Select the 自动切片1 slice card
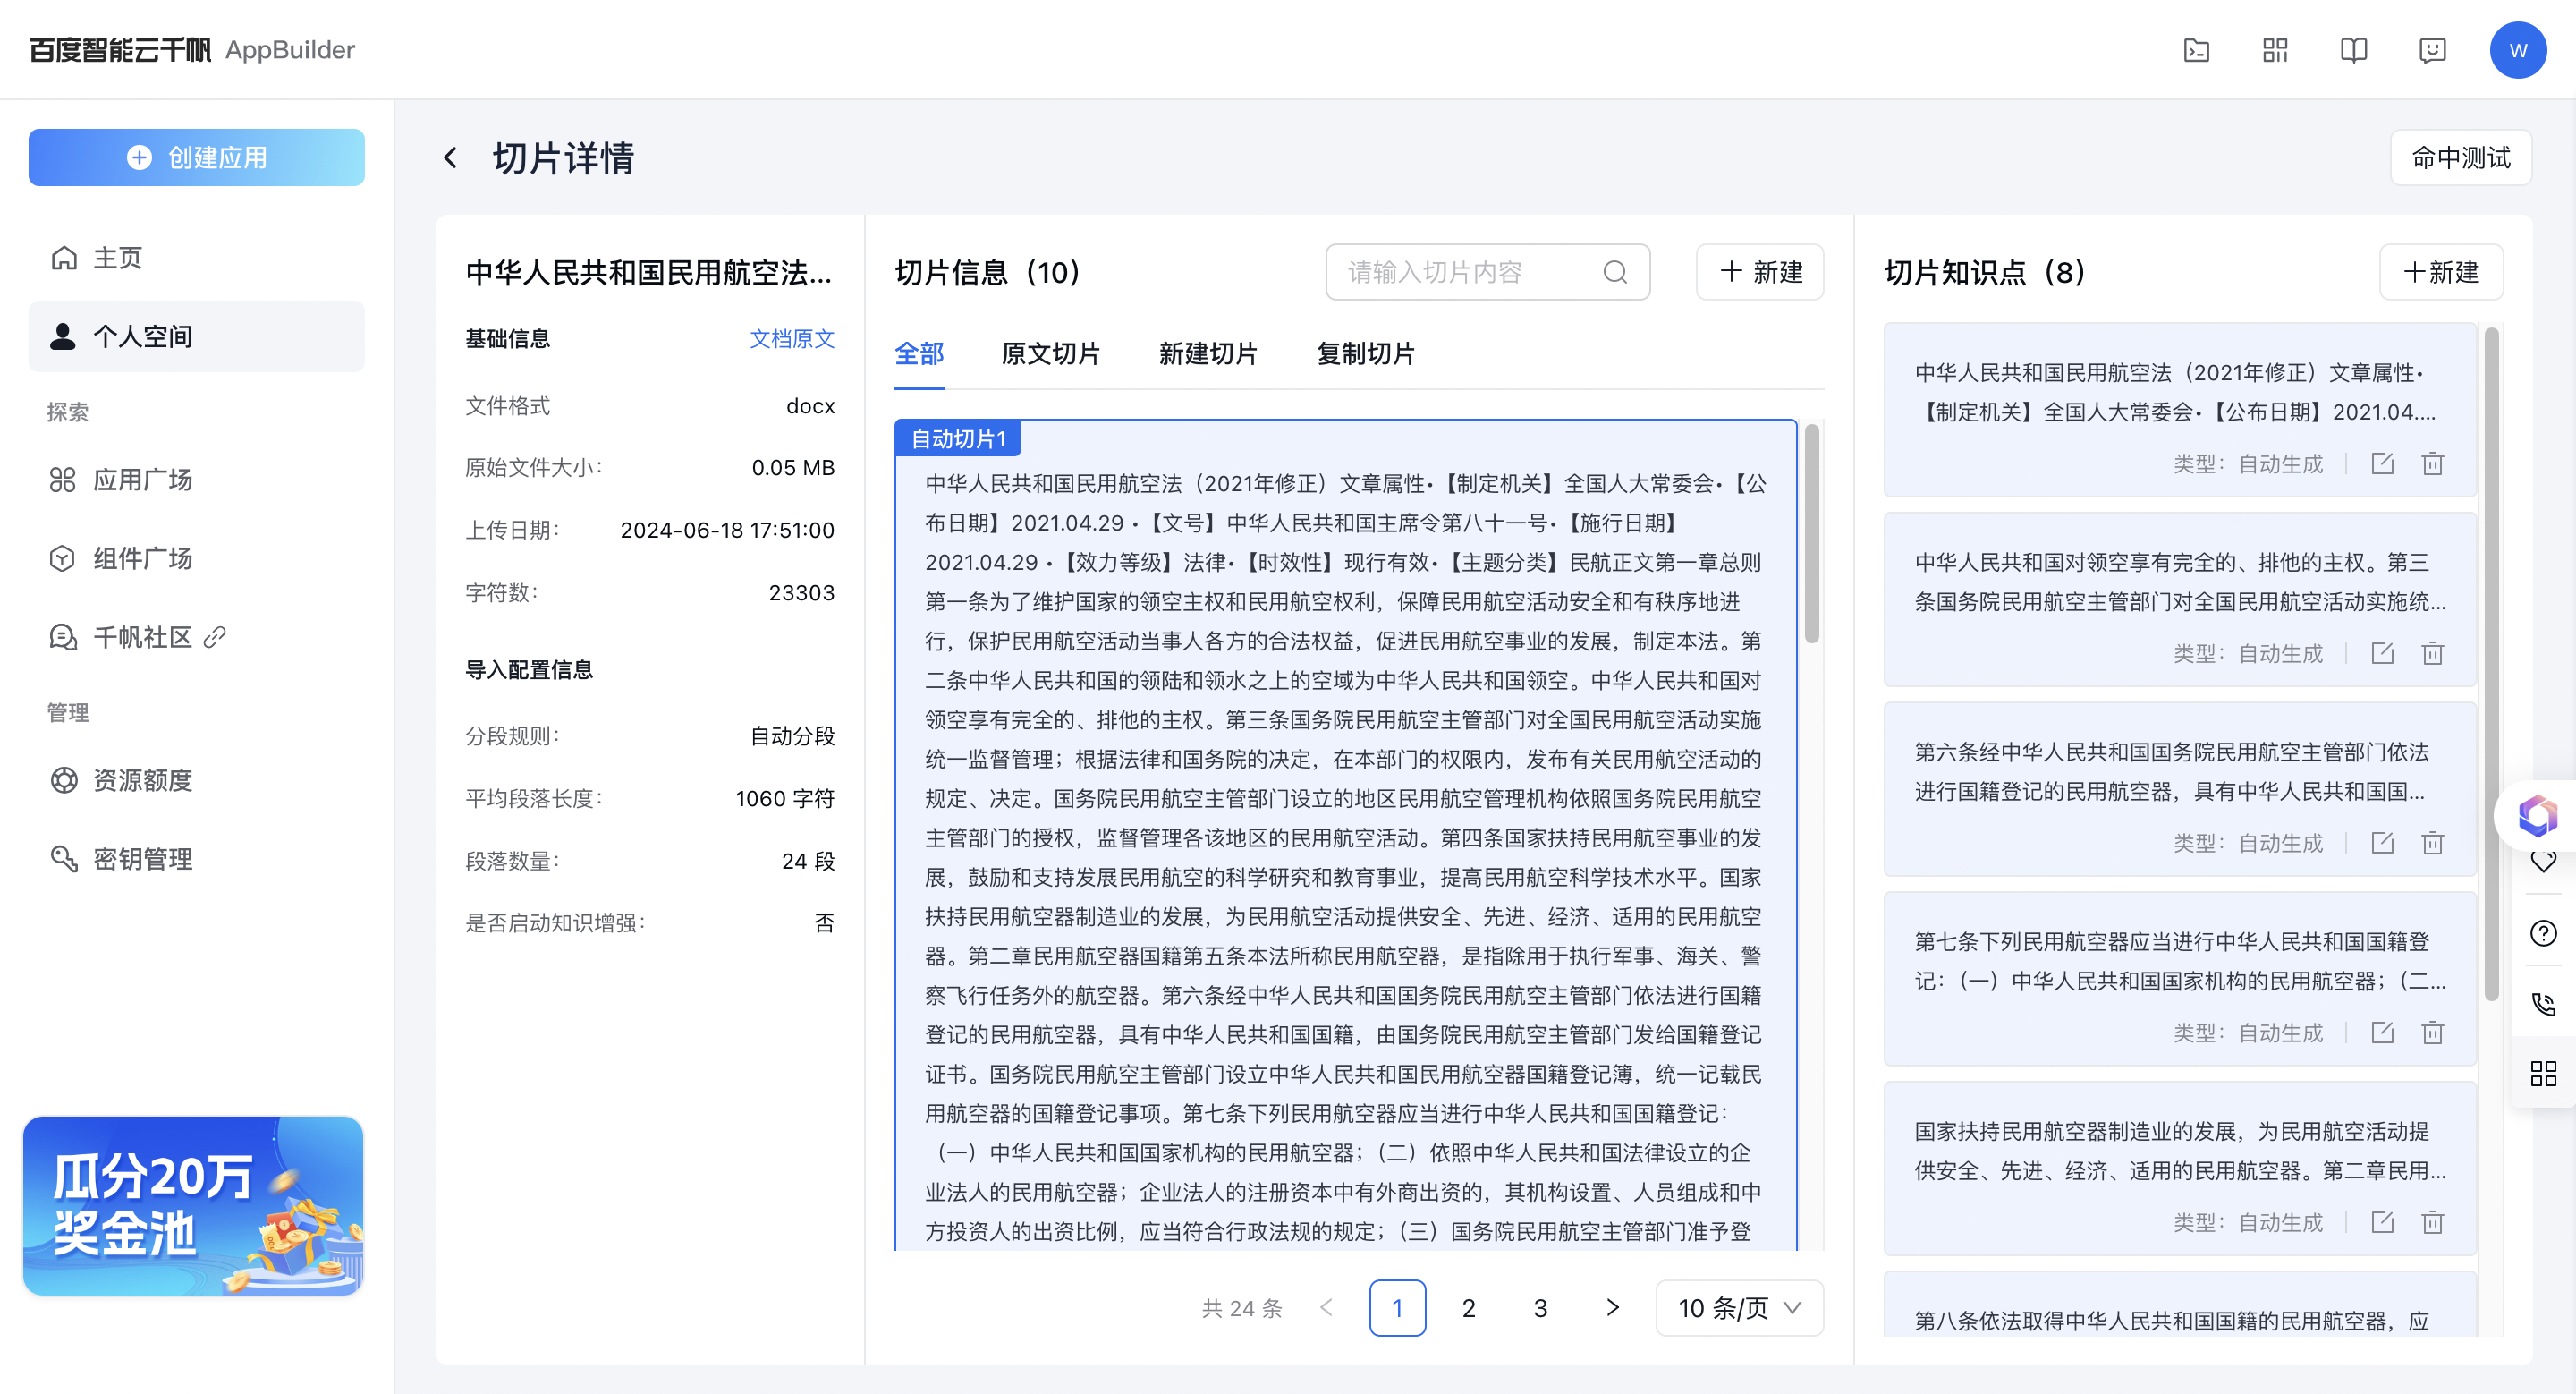The width and height of the screenshot is (2576, 1394). click(x=1345, y=835)
